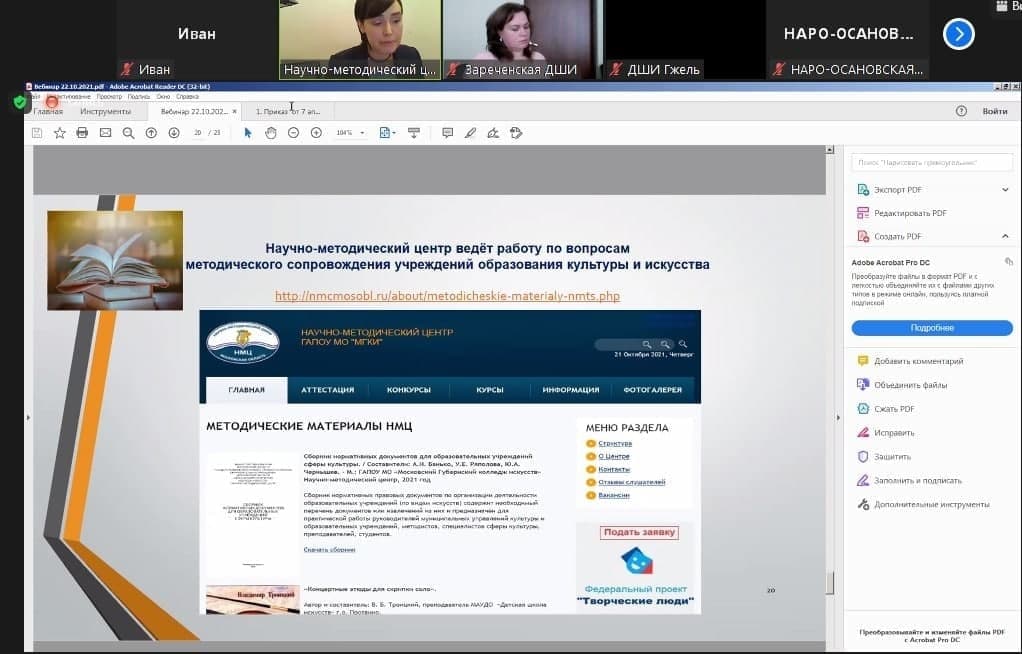Open the '1. Приказ от 7 ап...' tab
The height and width of the screenshot is (654, 1022).
(287, 111)
